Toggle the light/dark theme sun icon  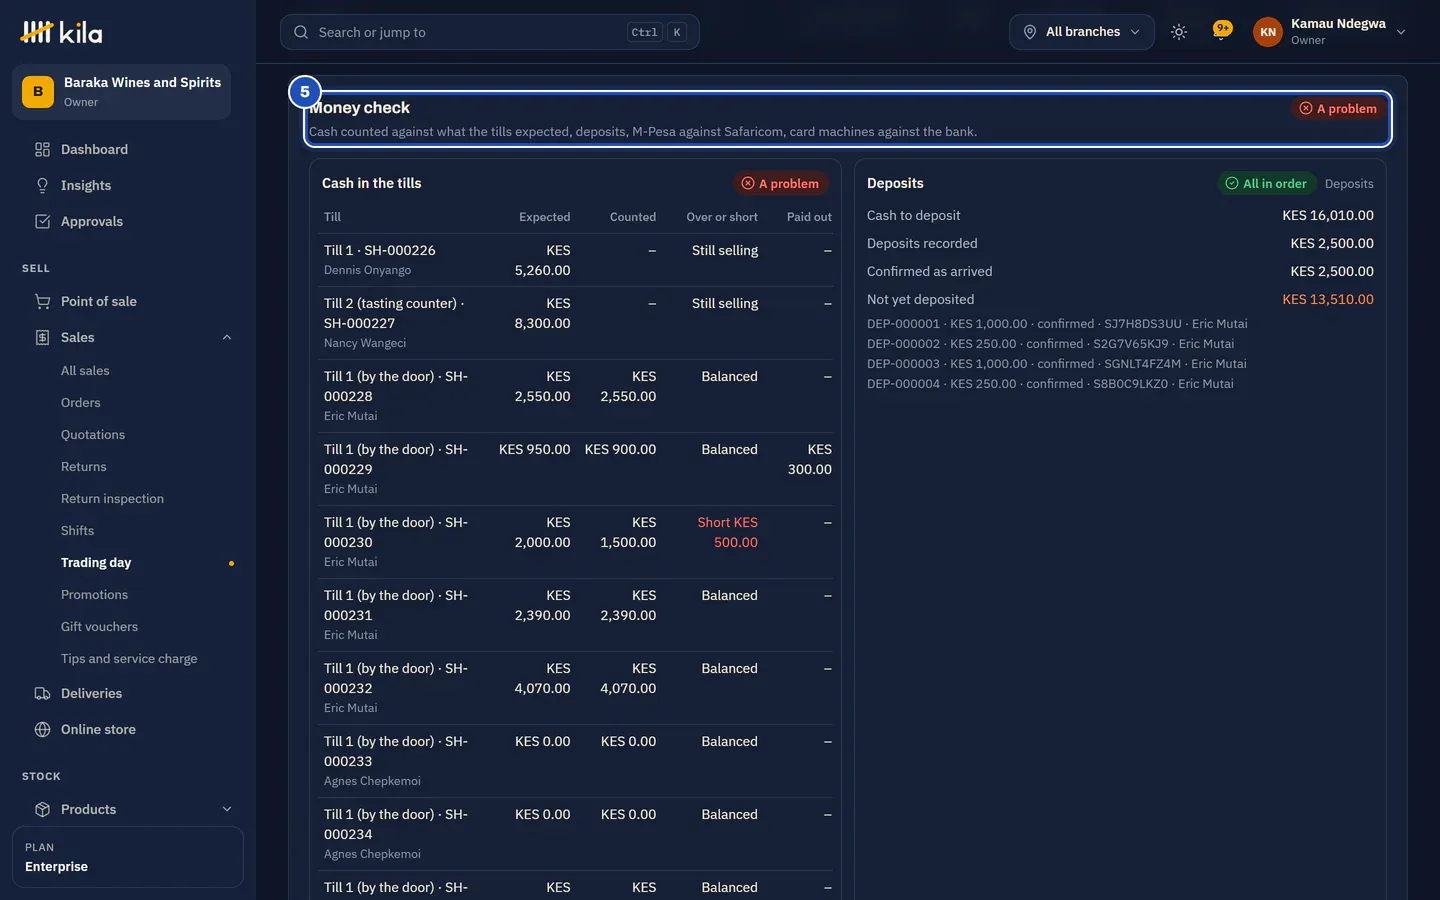tap(1179, 32)
